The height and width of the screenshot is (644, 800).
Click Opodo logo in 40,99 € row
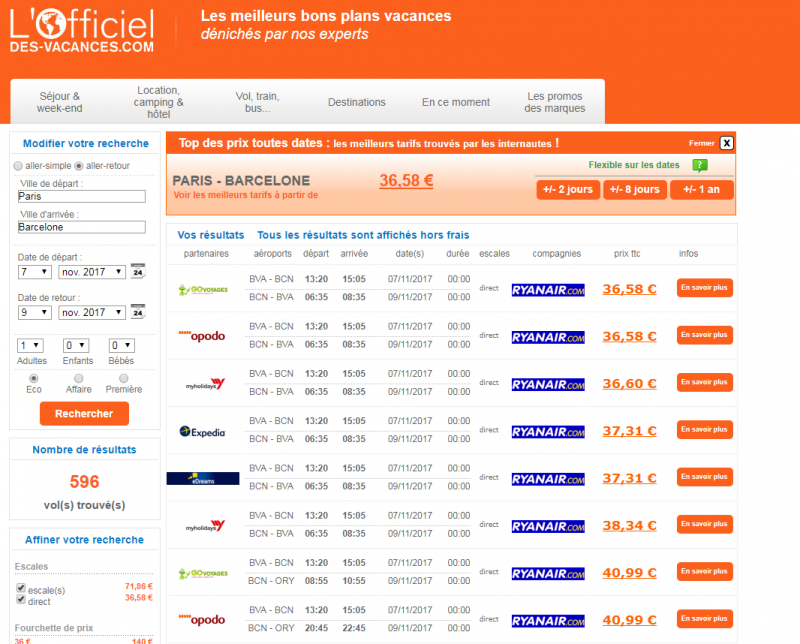pyautogui.click(x=202, y=620)
